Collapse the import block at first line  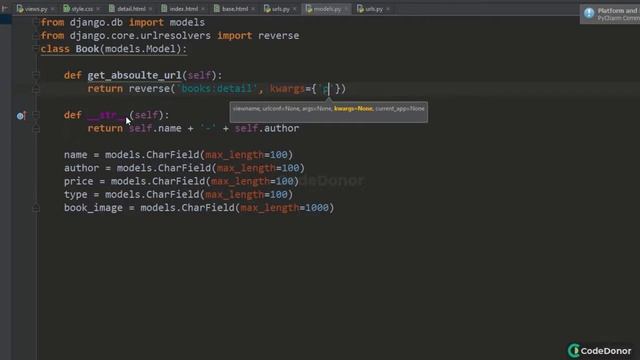[36, 23]
